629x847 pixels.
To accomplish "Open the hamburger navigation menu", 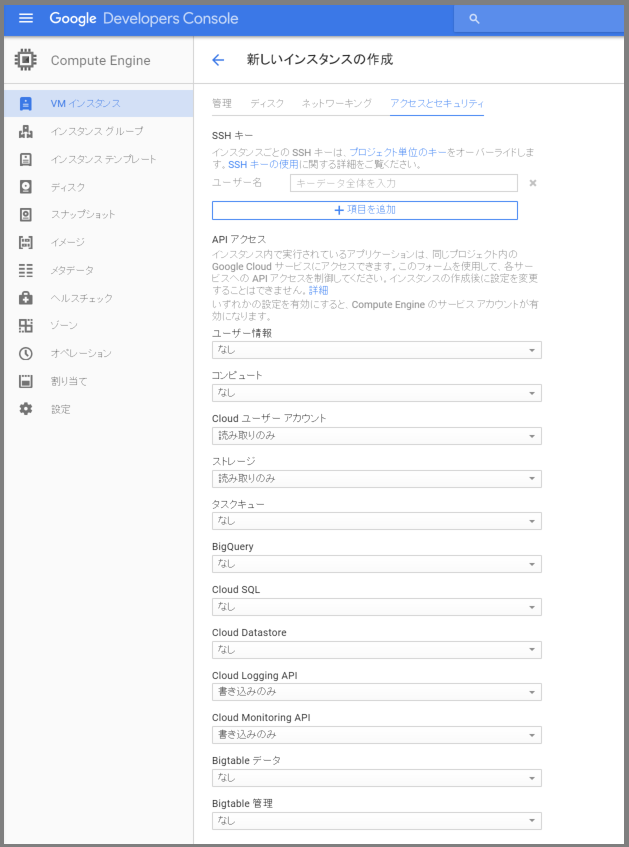I will pyautogui.click(x=26, y=18).
